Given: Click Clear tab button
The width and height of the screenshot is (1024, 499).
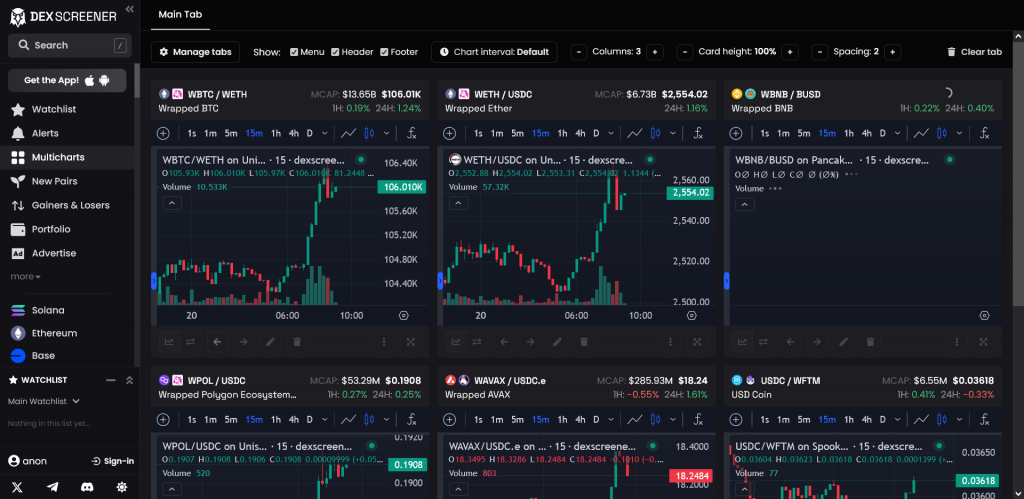Looking at the screenshot, I should (974, 52).
